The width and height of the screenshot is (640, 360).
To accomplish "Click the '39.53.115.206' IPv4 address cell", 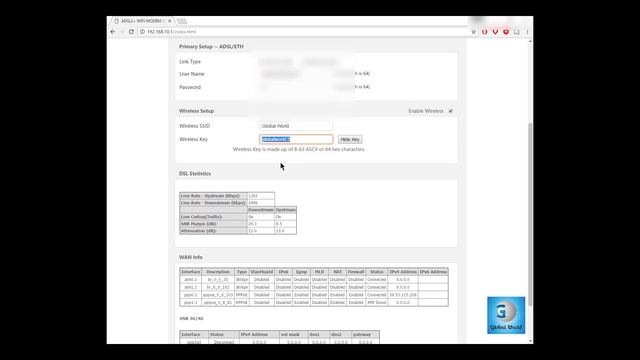I will (403, 295).
